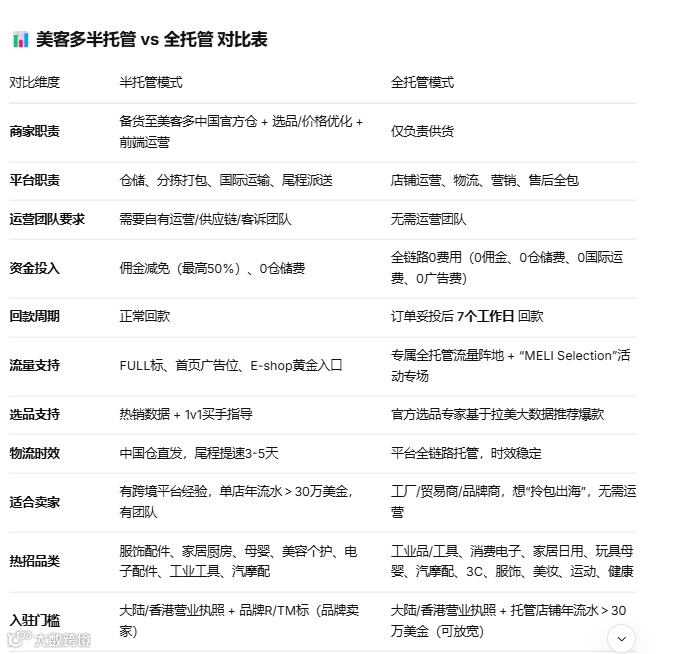
Task: Click the '对比维度' column header
Action: coord(35,82)
